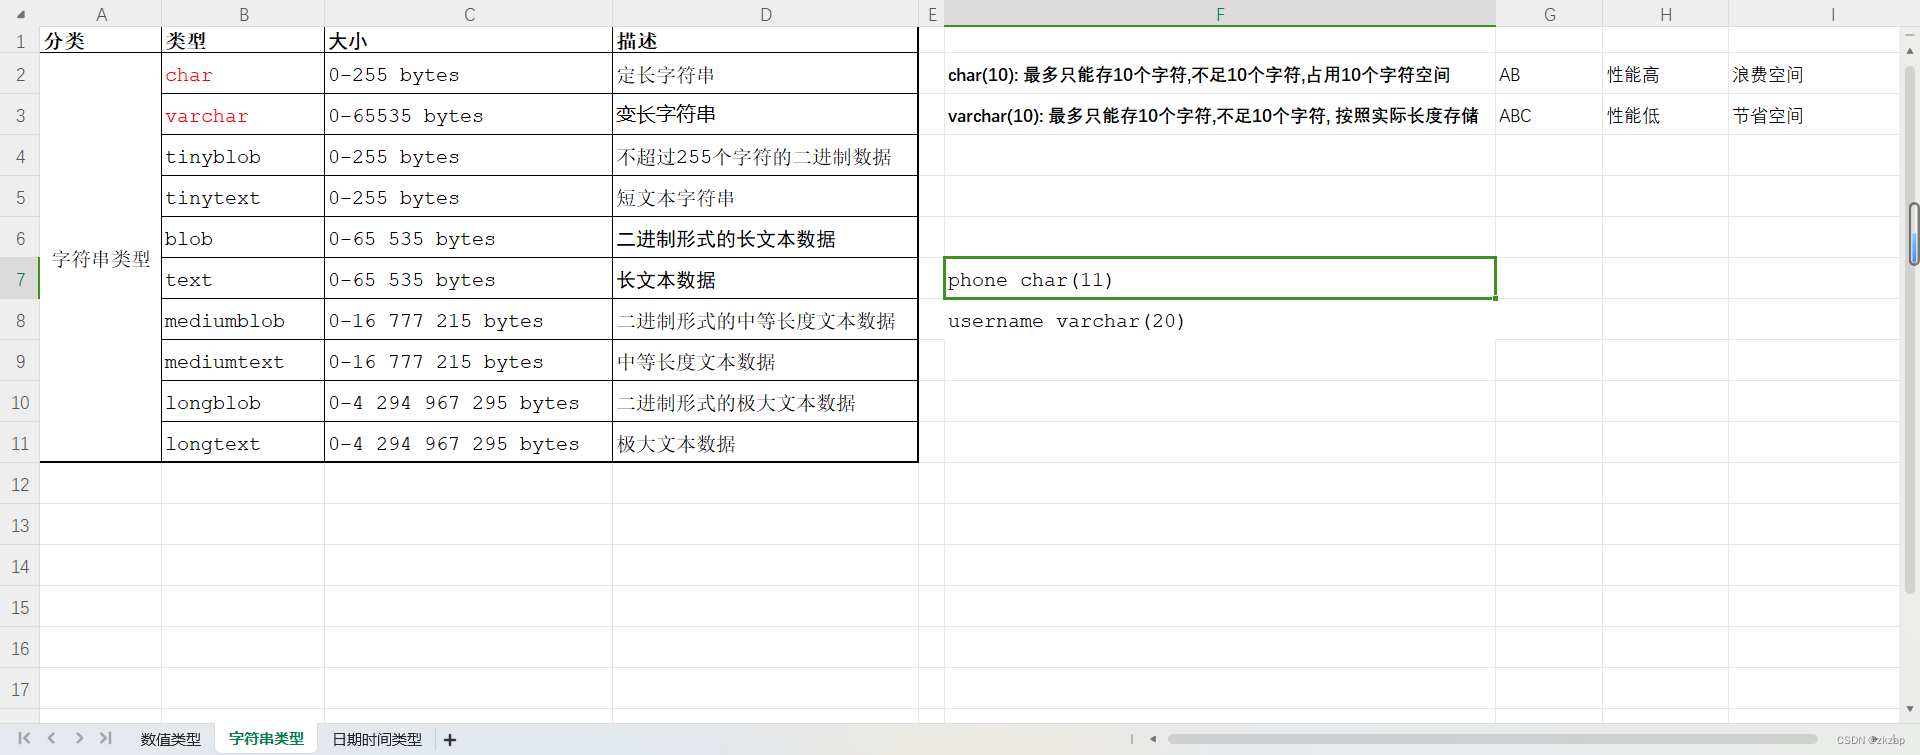Go to last sheet navigation arrow

click(x=105, y=738)
